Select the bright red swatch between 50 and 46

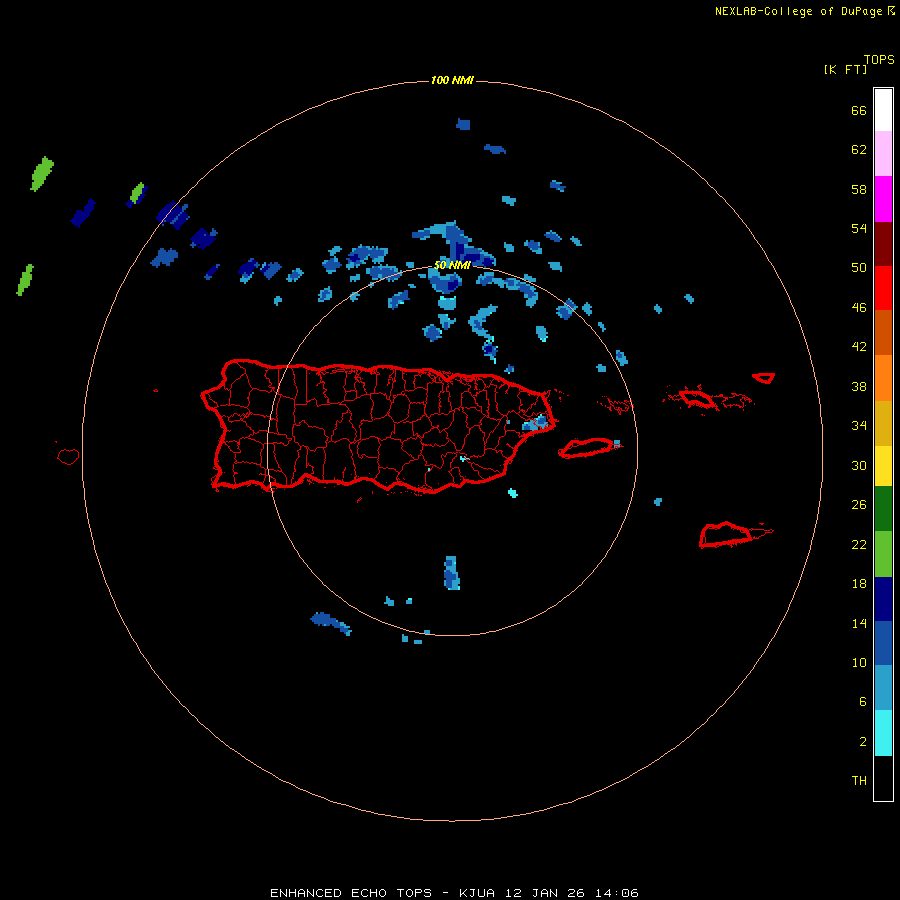click(x=883, y=288)
